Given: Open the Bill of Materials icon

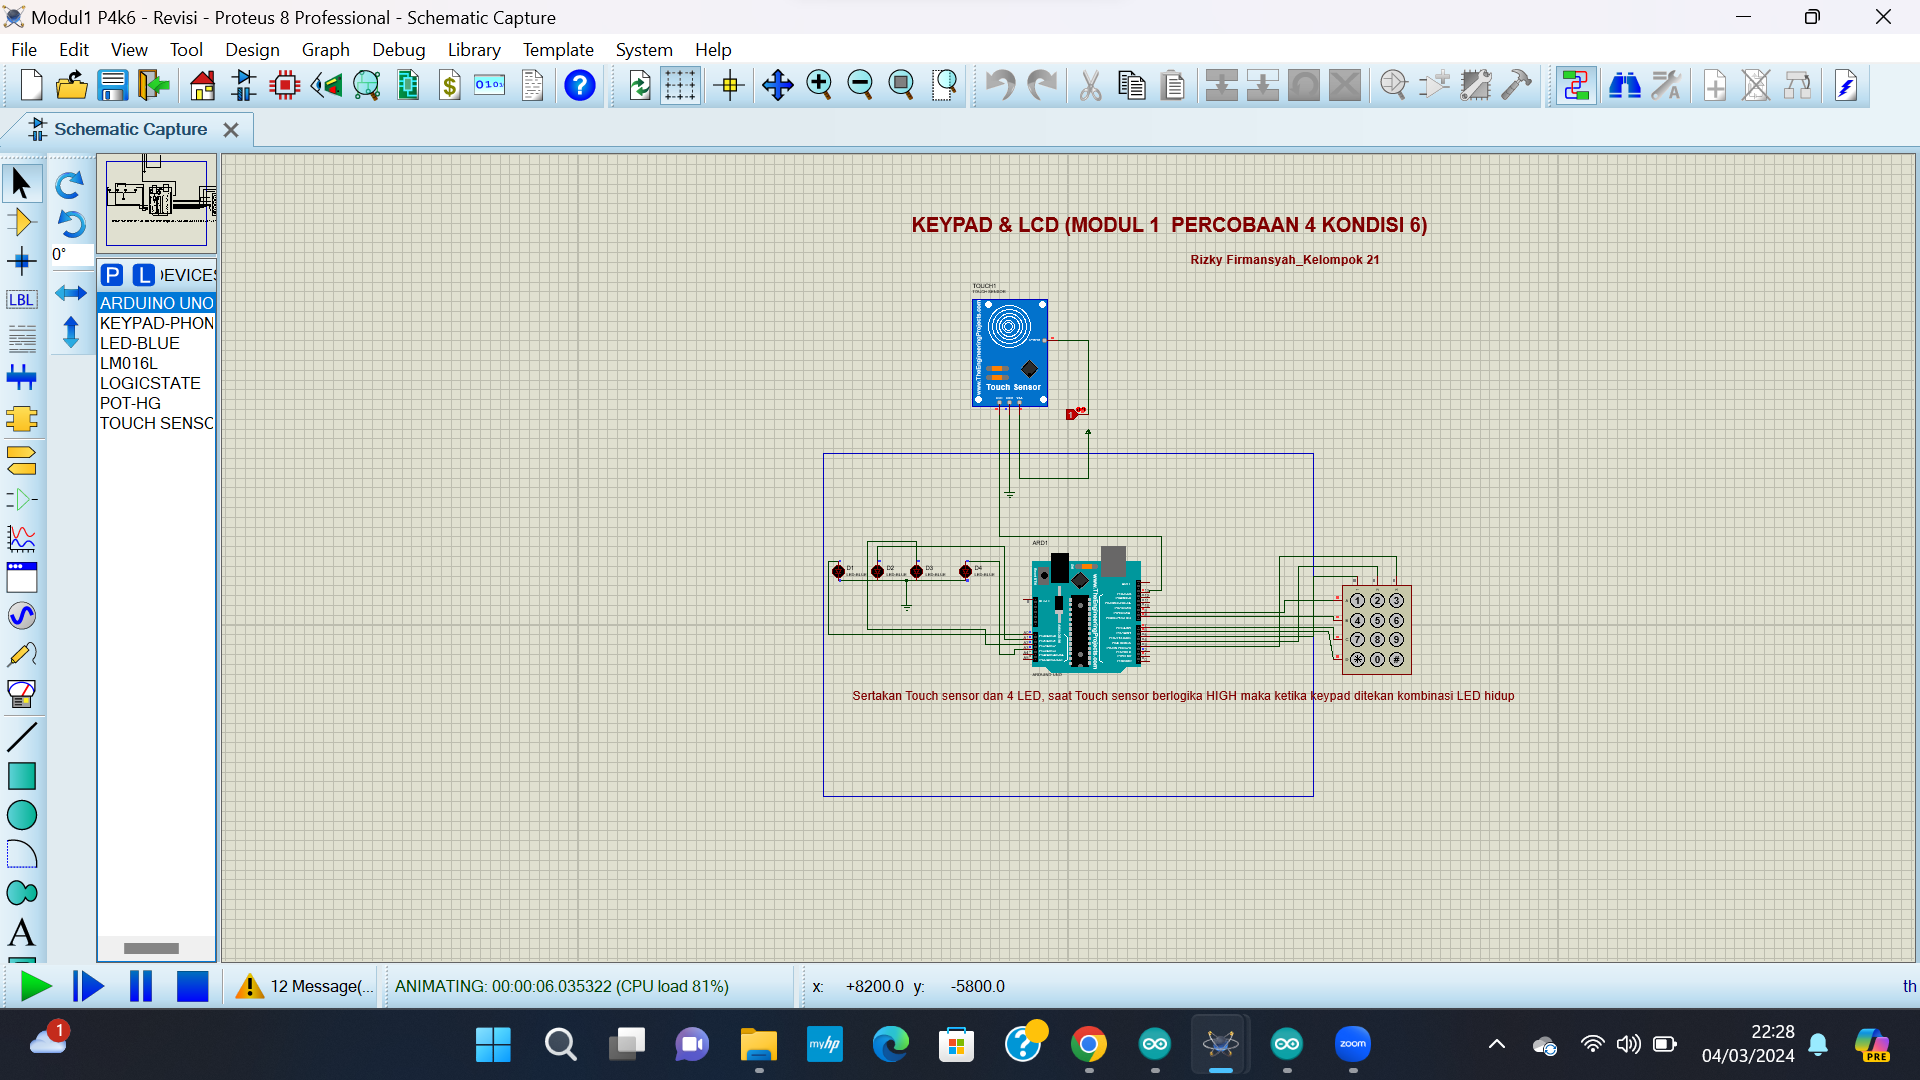Looking at the screenshot, I should coord(450,86).
